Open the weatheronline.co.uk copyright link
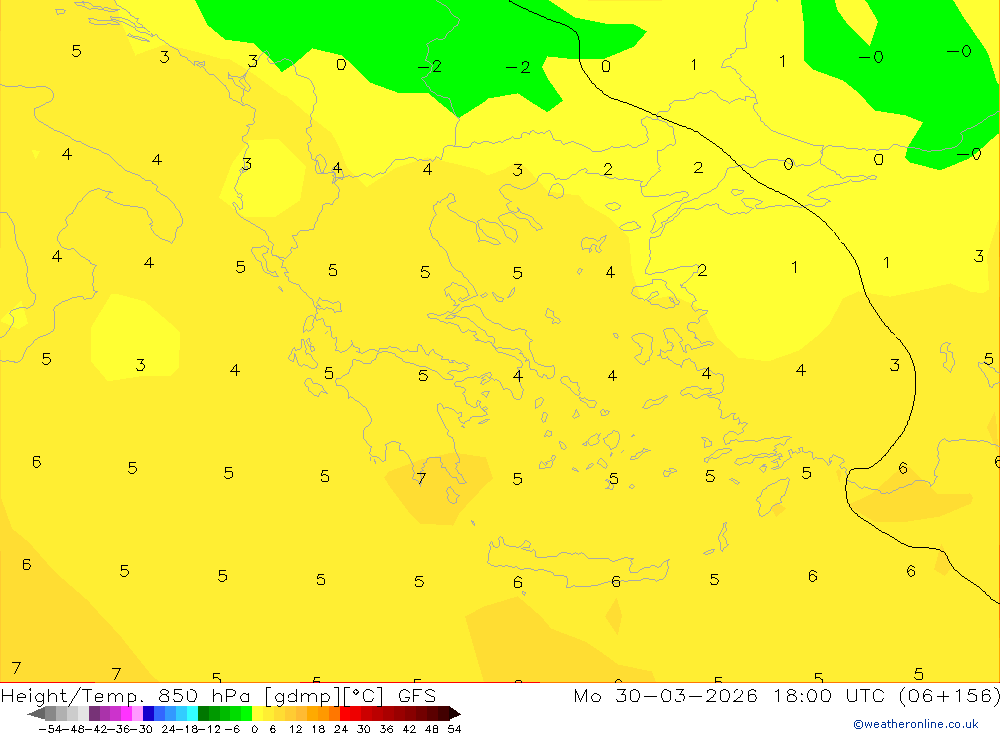The width and height of the screenshot is (1000, 733). (x=916, y=724)
